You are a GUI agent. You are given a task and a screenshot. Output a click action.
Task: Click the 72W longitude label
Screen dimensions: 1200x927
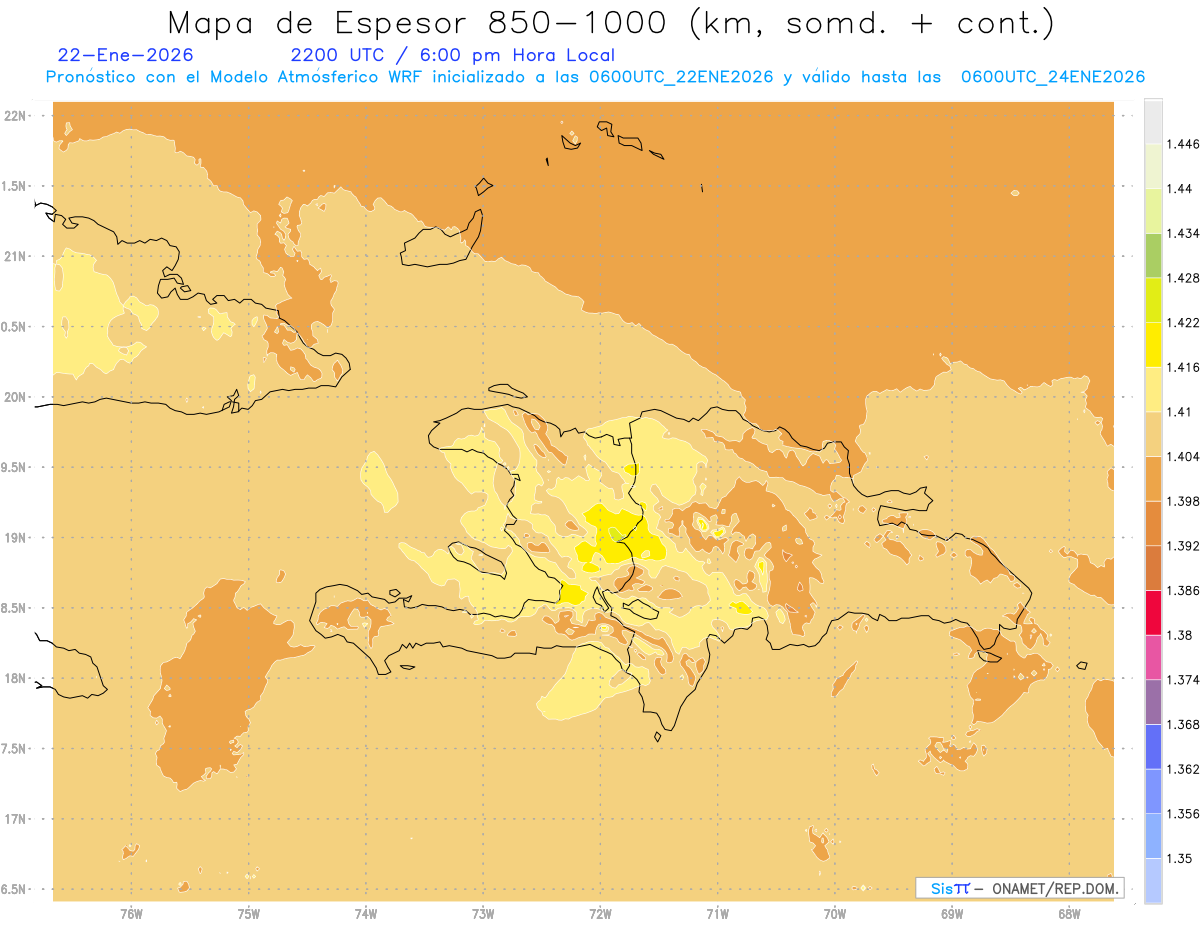[x=600, y=914]
